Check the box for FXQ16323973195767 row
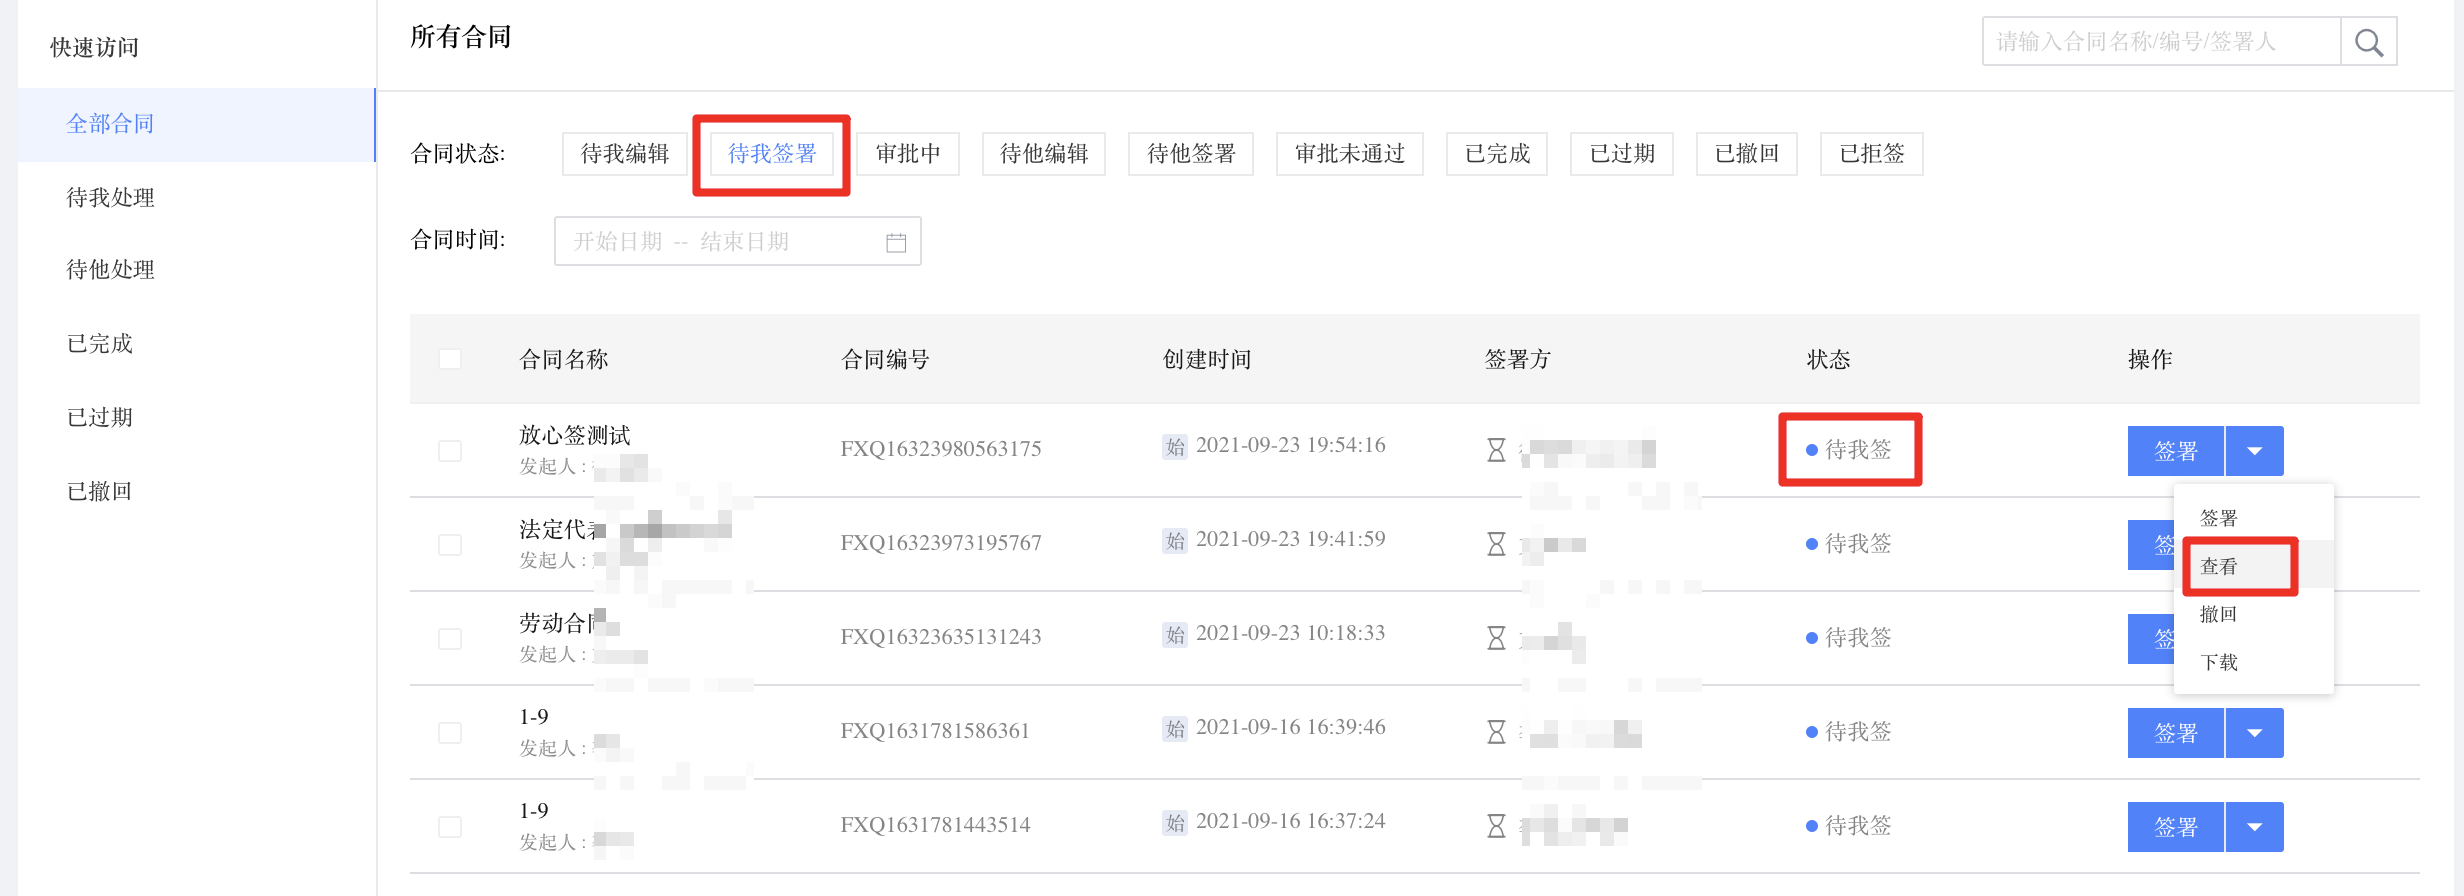Screen dimensions: 2464x896 click(x=450, y=545)
